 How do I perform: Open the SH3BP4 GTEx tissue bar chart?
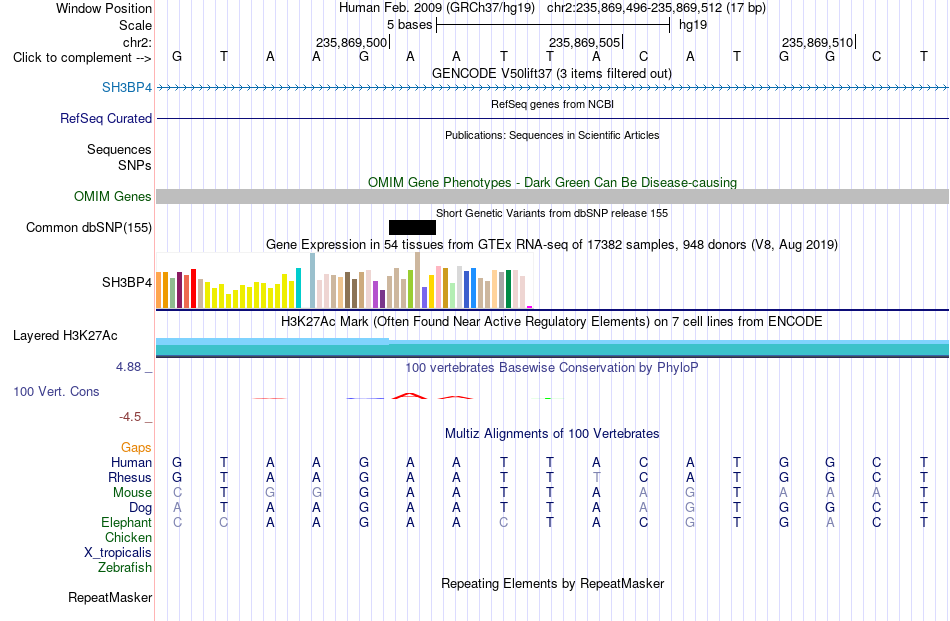click(x=344, y=281)
